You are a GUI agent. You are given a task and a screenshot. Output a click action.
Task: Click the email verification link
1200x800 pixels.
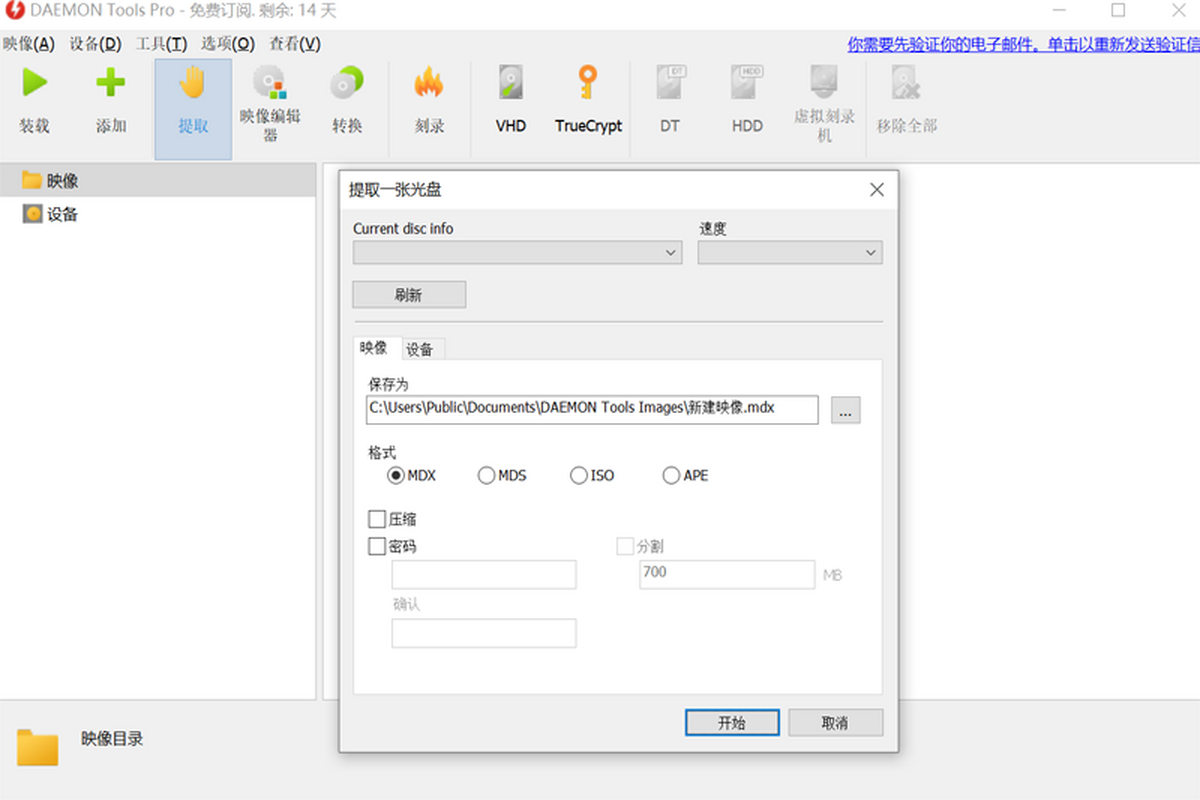click(x=1022, y=44)
